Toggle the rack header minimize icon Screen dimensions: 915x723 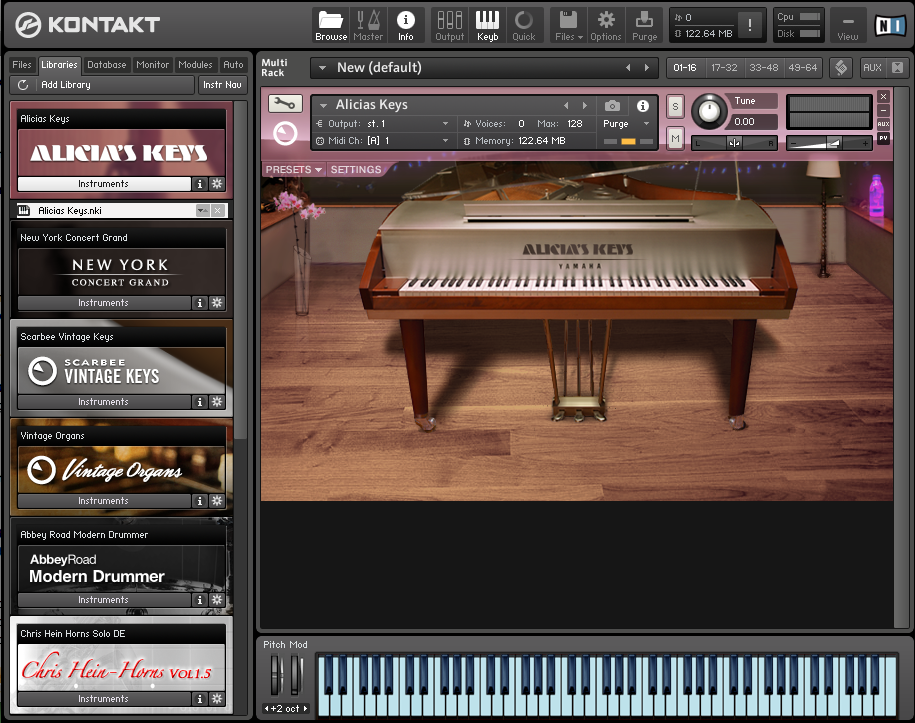[x=841, y=68]
